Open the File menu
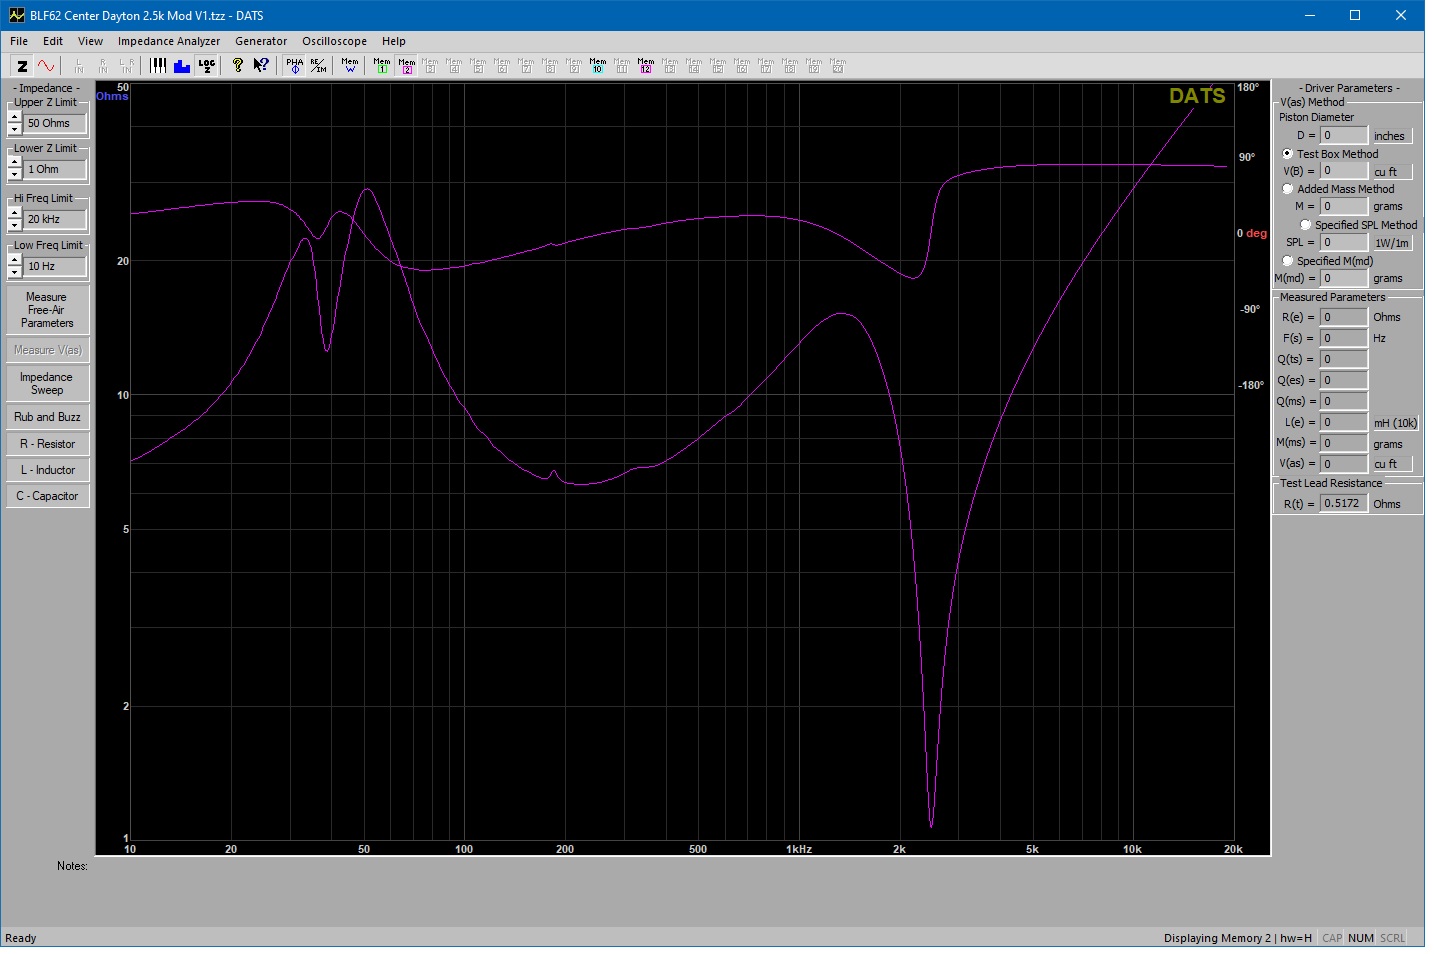 point(19,41)
